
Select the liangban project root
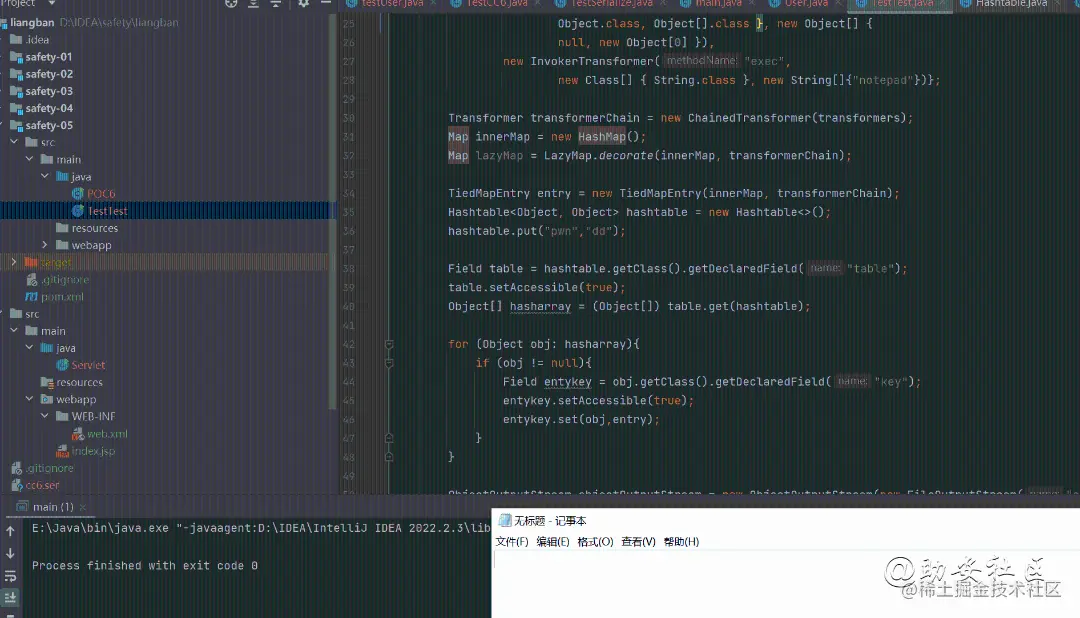click(x=32, y=22)
